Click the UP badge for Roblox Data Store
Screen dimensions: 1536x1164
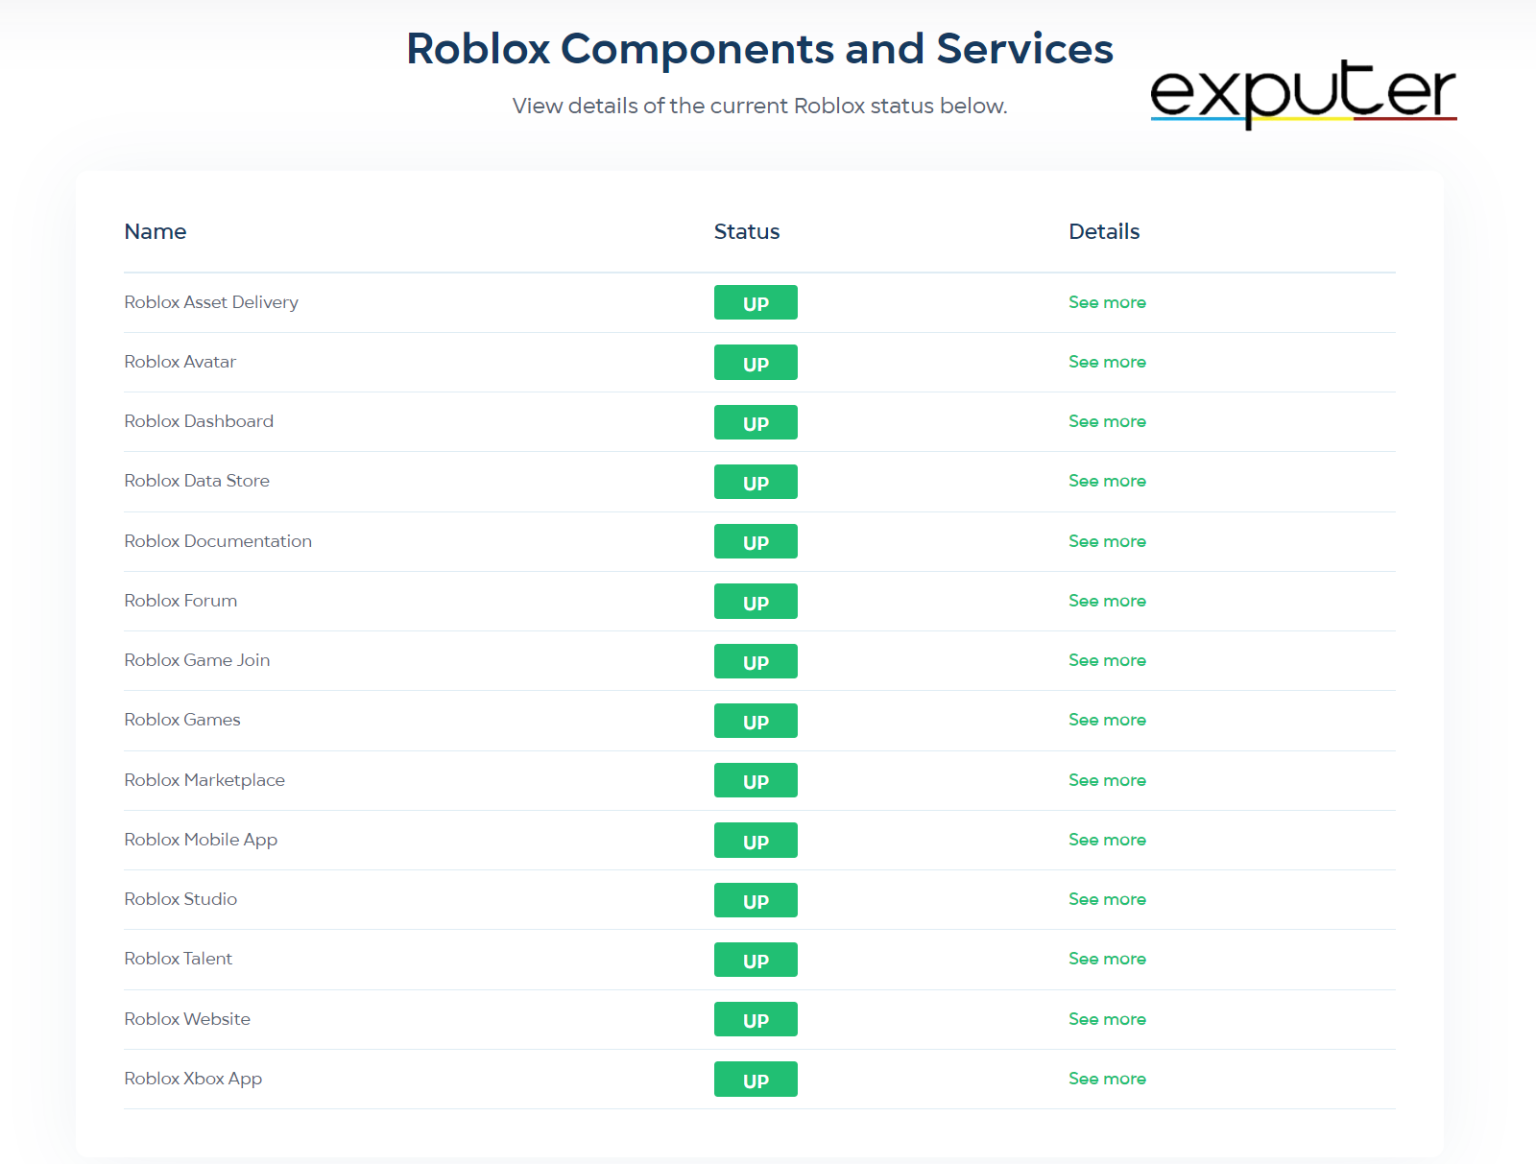tap(755, 481)
